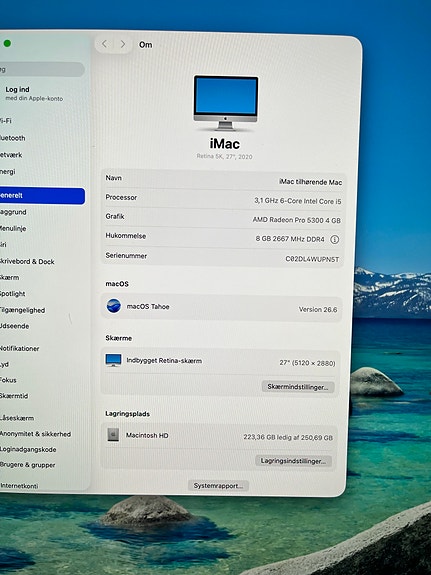Click the iMac image at top

226,103
